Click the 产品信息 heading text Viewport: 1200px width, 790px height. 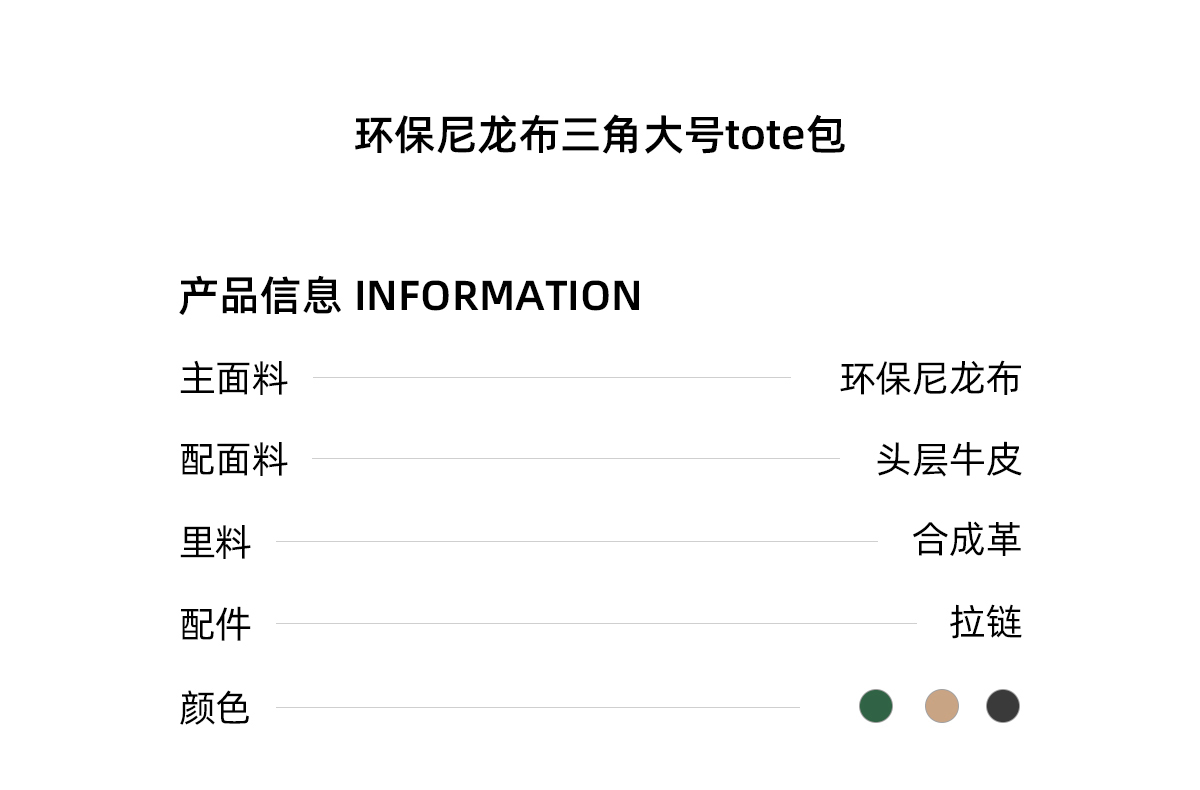261,296
